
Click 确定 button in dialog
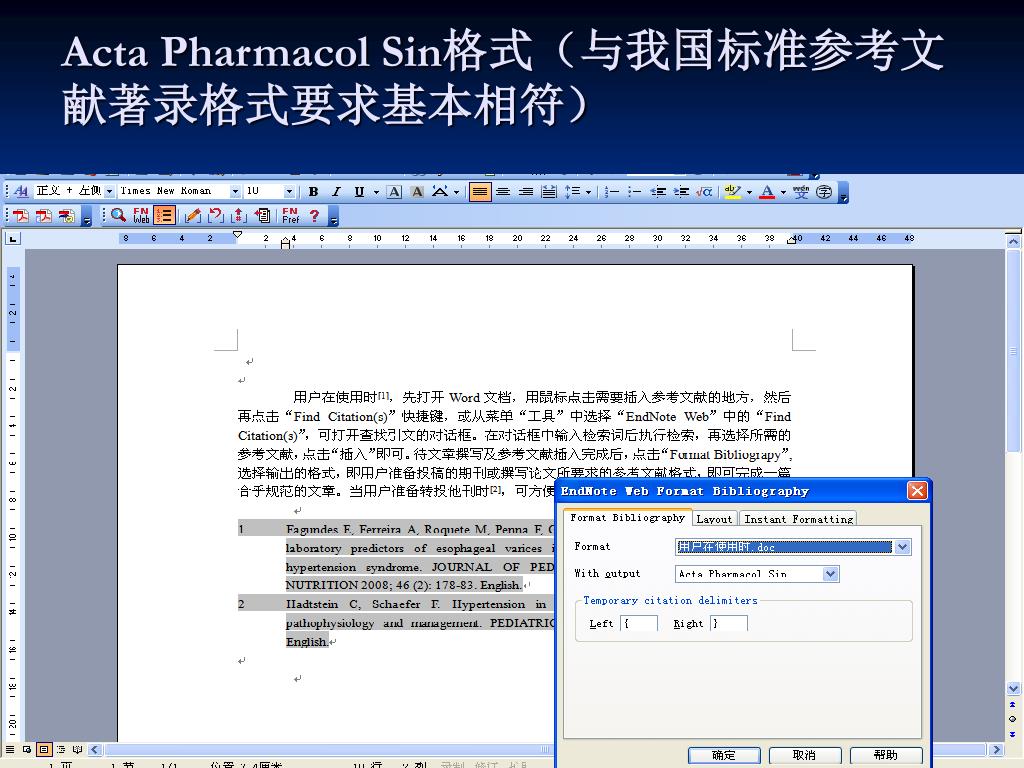tap(724, 755)
